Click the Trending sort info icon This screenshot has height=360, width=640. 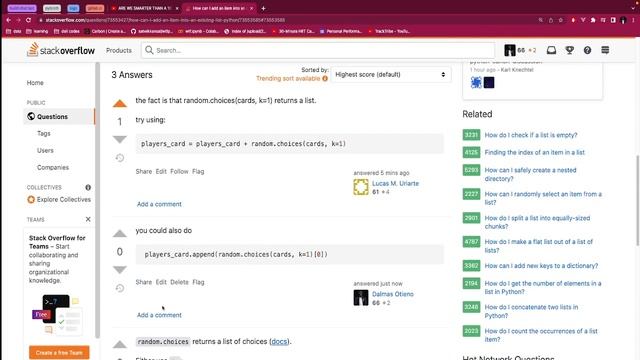tap(325, 78)
